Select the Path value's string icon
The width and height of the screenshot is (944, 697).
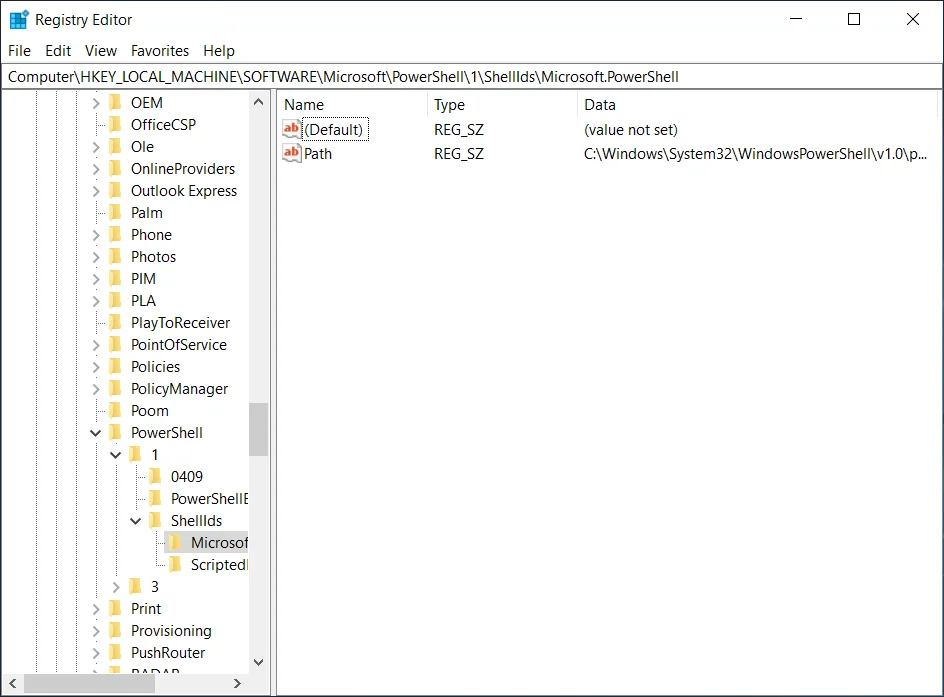point(291,153)
